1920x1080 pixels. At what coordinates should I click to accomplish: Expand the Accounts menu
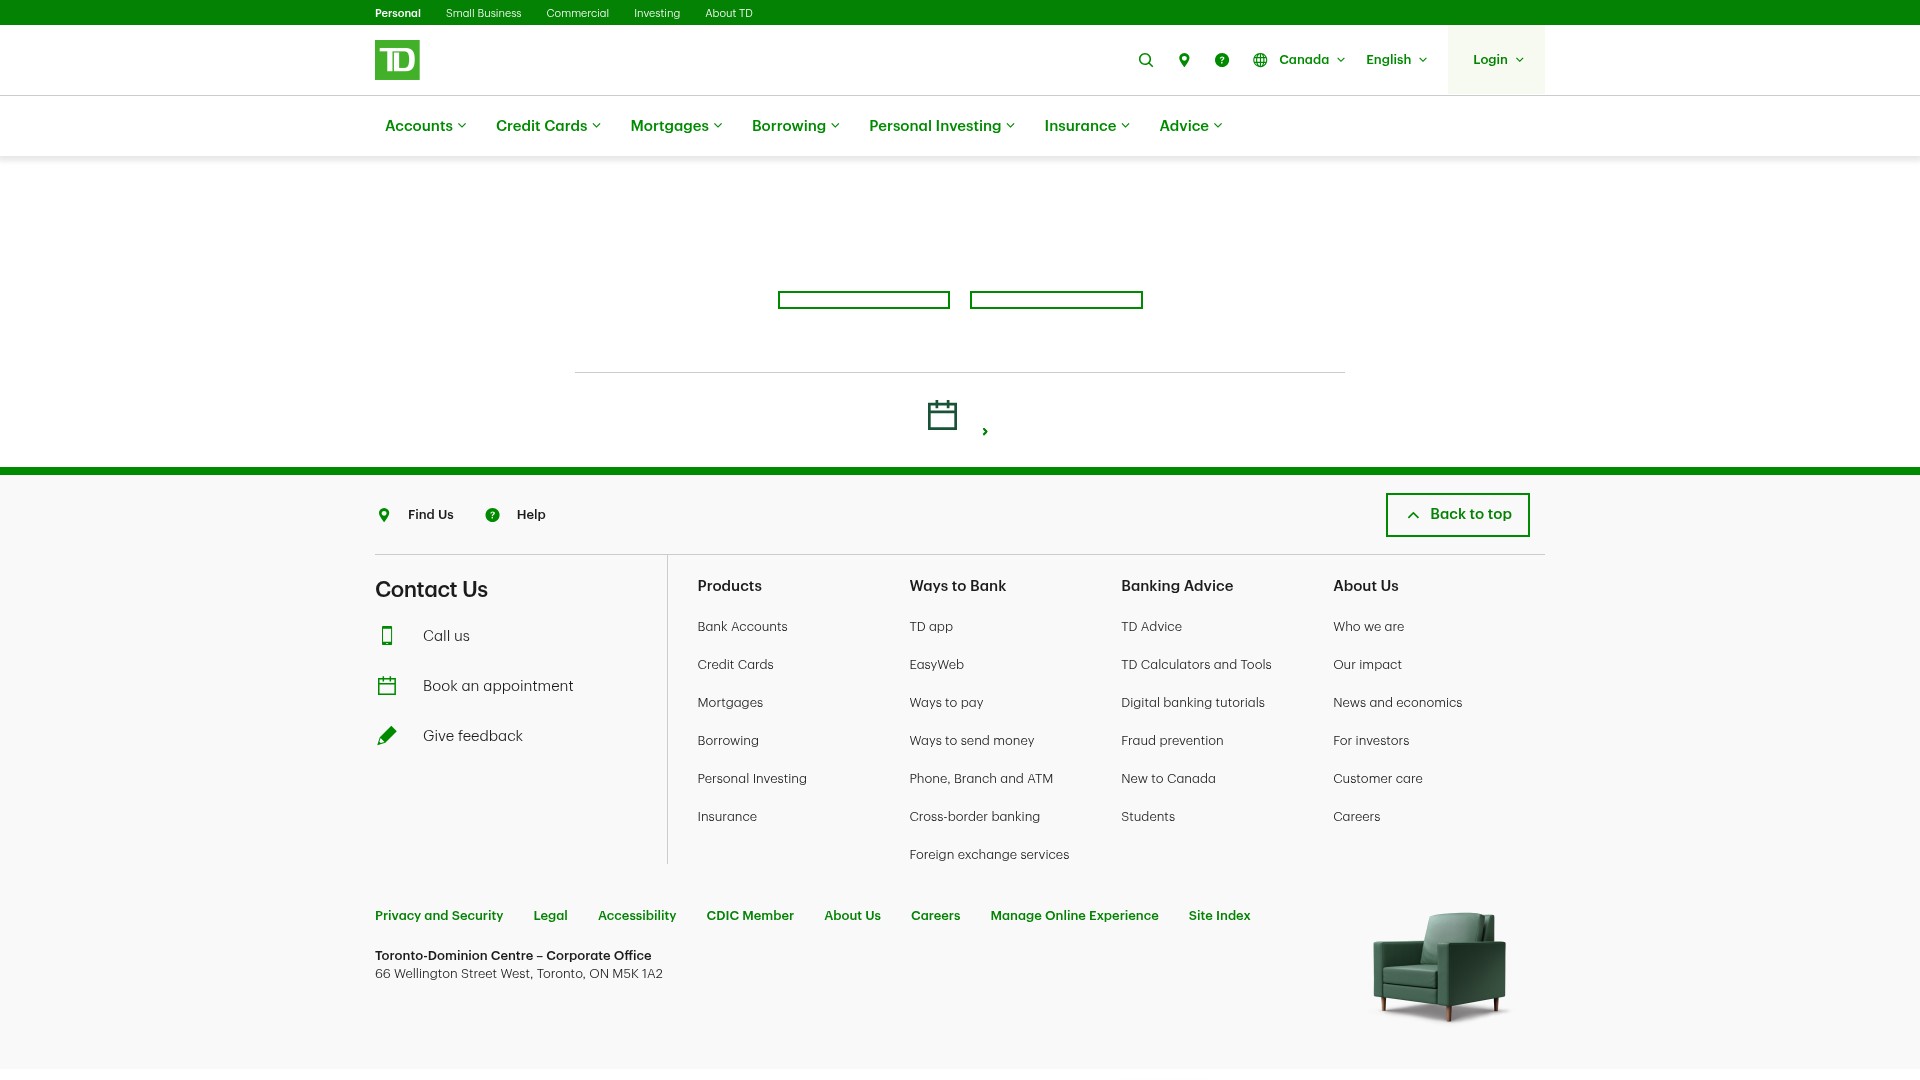point(425,126)
